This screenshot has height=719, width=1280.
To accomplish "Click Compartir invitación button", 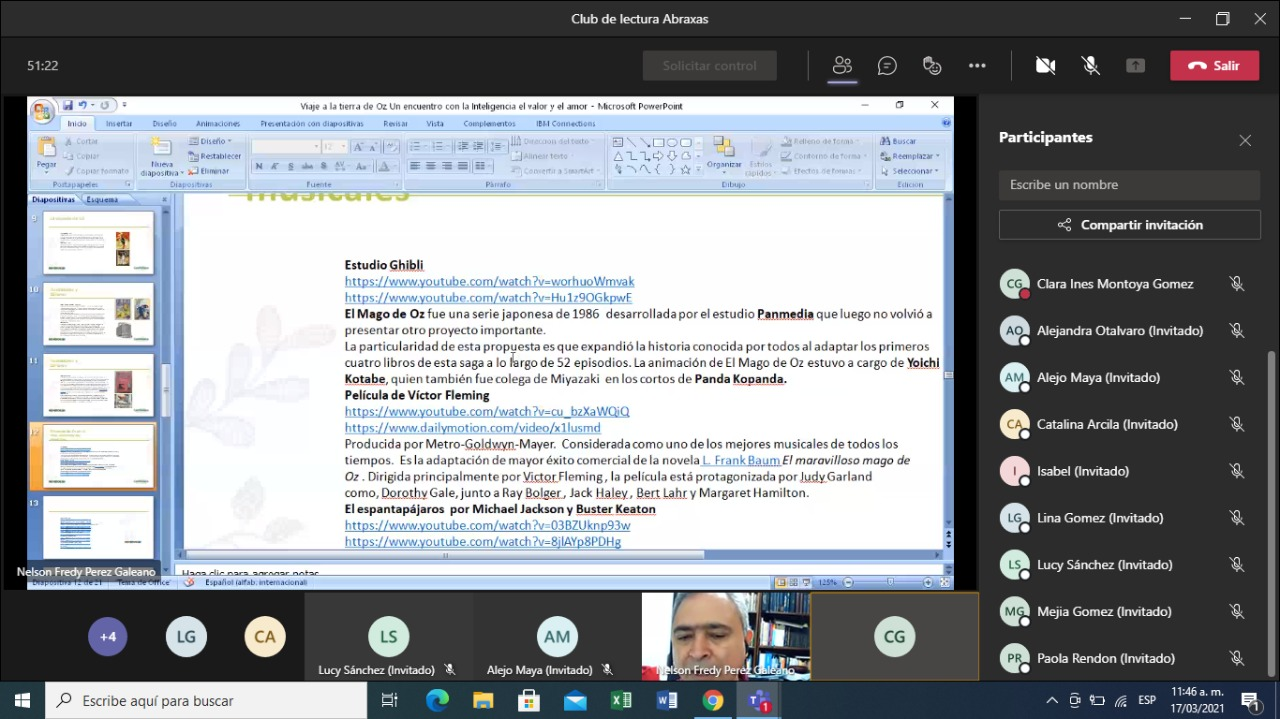I will pos(1129,225).
